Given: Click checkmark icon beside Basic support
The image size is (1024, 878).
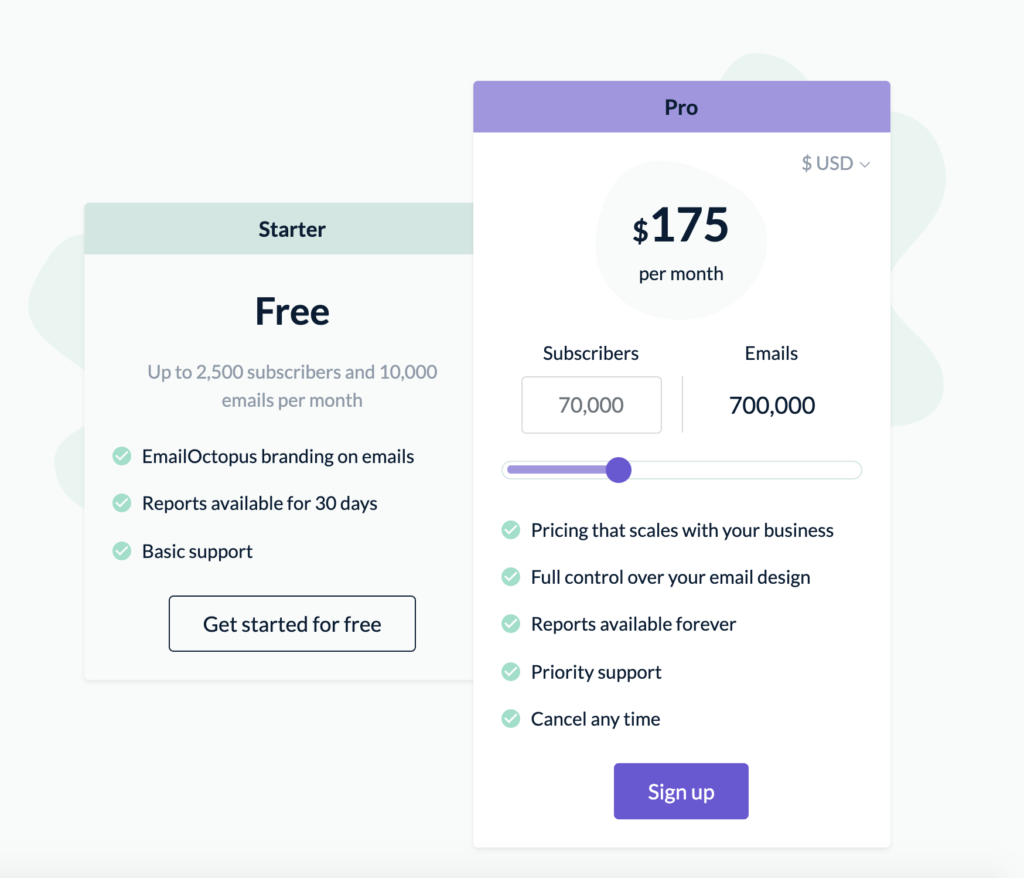Looking at the screenshot, I should [122, 551].
